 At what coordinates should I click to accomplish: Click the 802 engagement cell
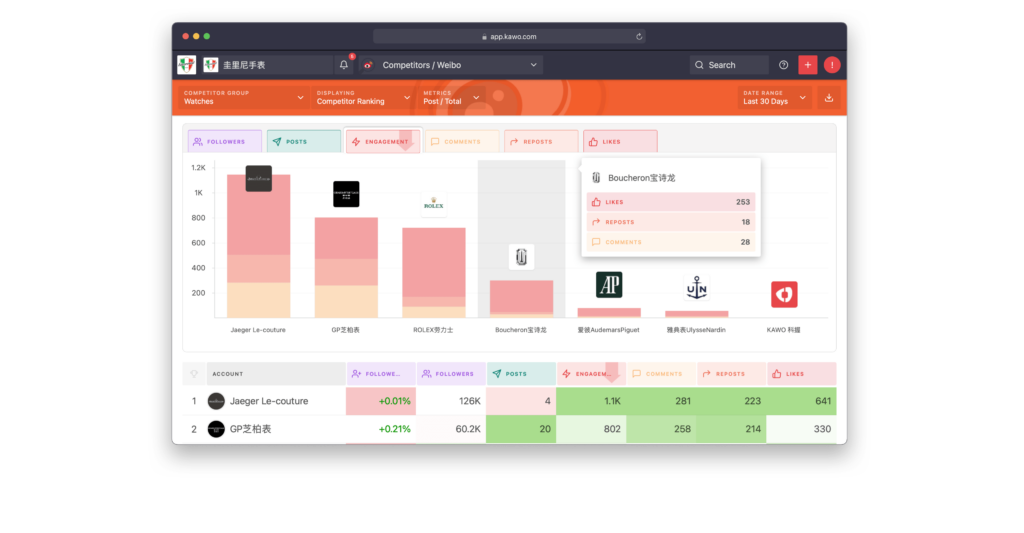[x=591, y=429]
